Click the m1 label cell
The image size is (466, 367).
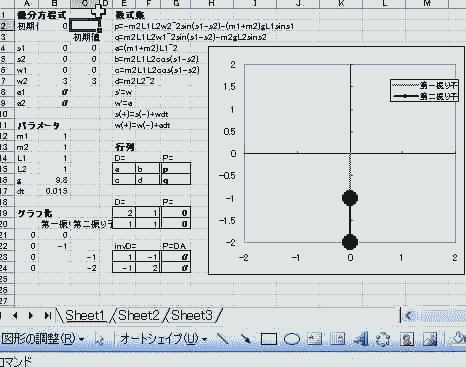[x=27, y=136]
